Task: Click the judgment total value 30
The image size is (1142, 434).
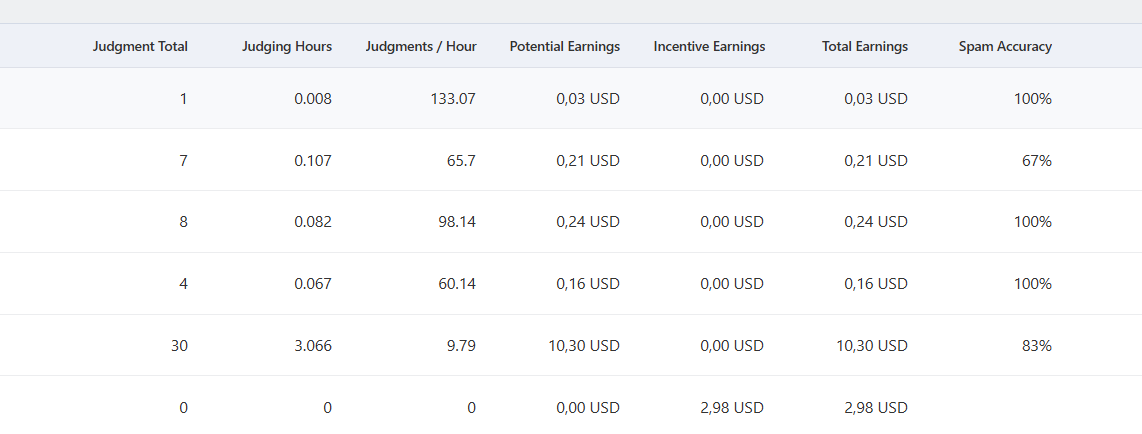Action: [180, 346]
